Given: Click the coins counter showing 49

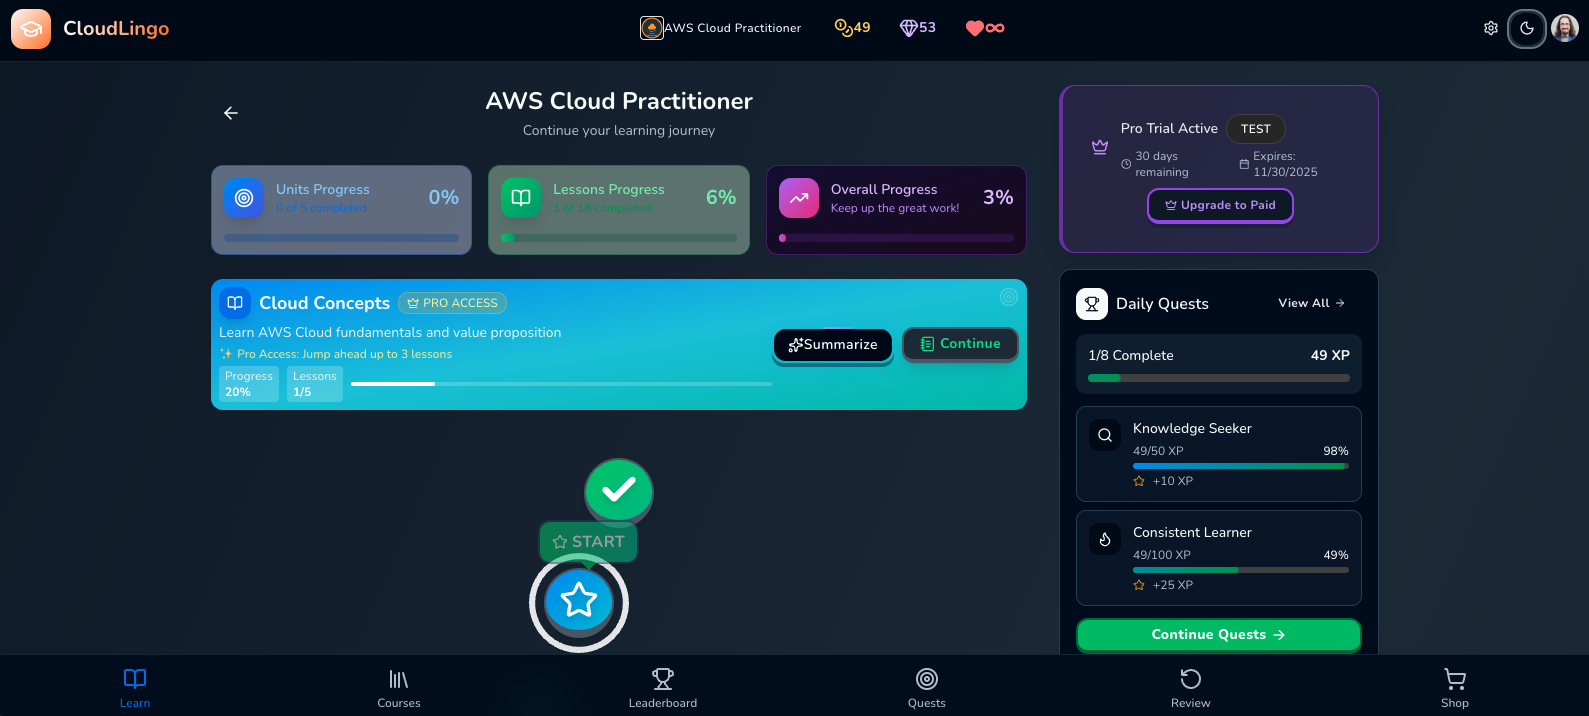Looking at the screenshot, I should point(852,28).
